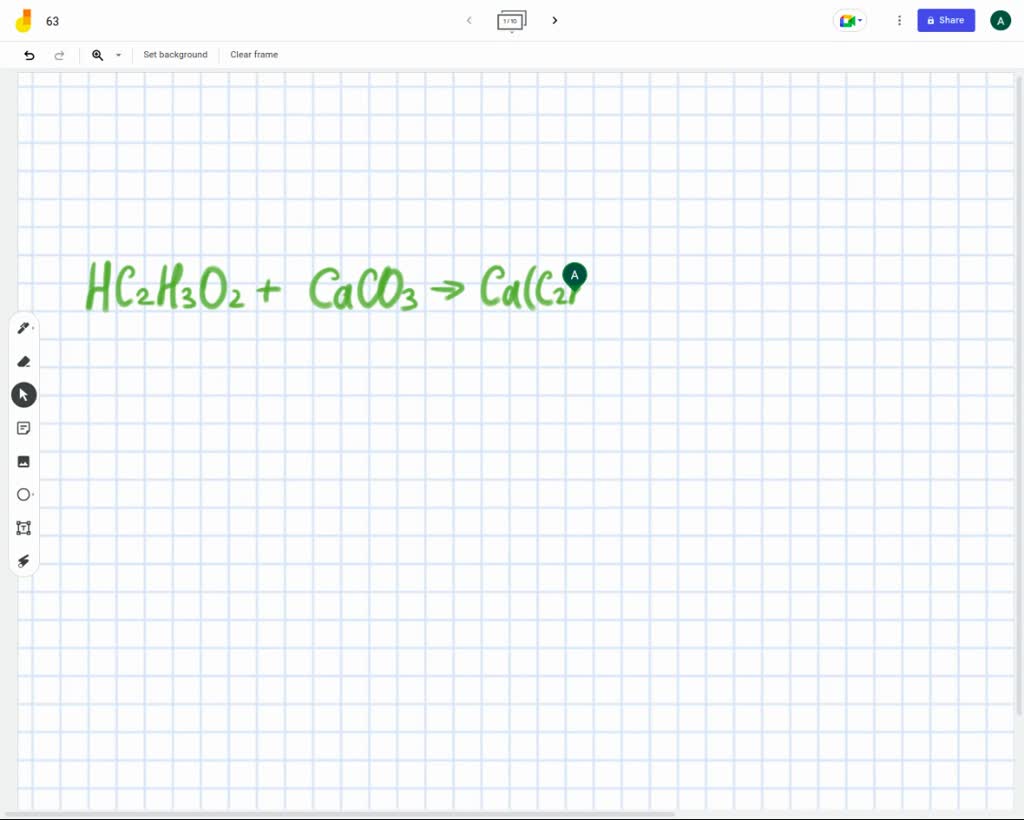The height and width of the screenshot is (820, 1024).
Task: Open the Meet presentation dropdown
Action: [x=849, y=20]
